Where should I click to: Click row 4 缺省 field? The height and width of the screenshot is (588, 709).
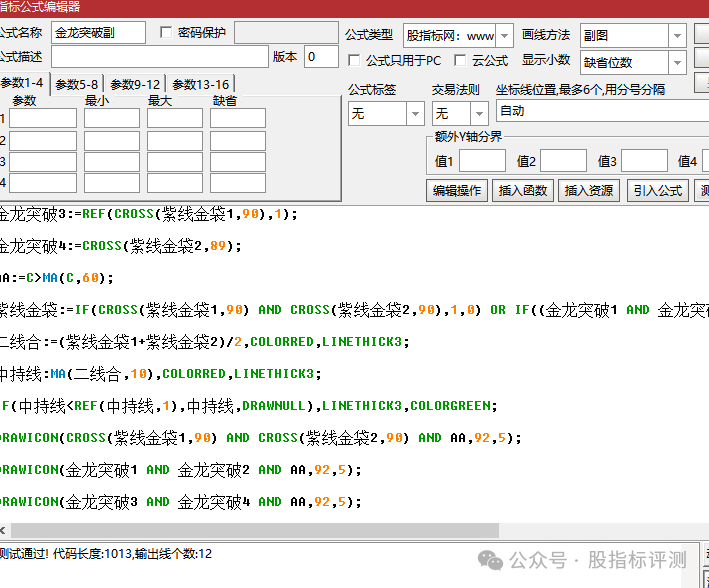[238, 183]
